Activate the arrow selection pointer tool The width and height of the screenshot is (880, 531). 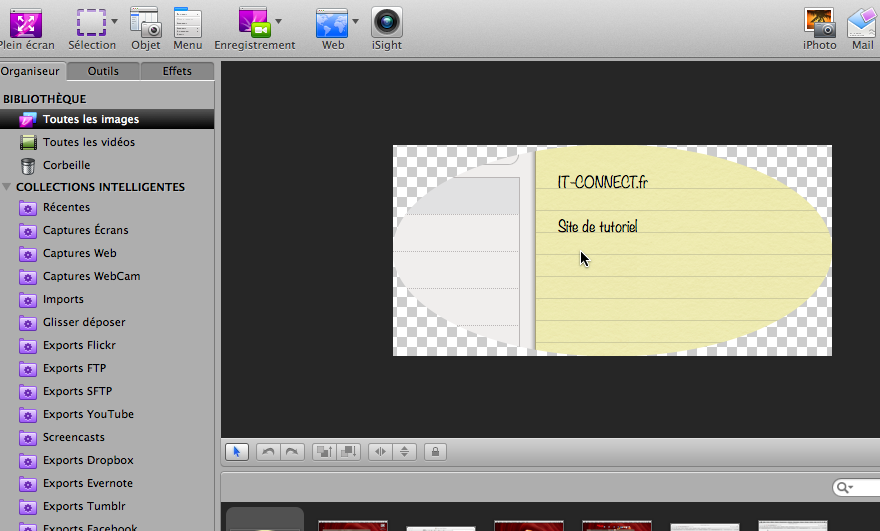[x=237, y=452]
